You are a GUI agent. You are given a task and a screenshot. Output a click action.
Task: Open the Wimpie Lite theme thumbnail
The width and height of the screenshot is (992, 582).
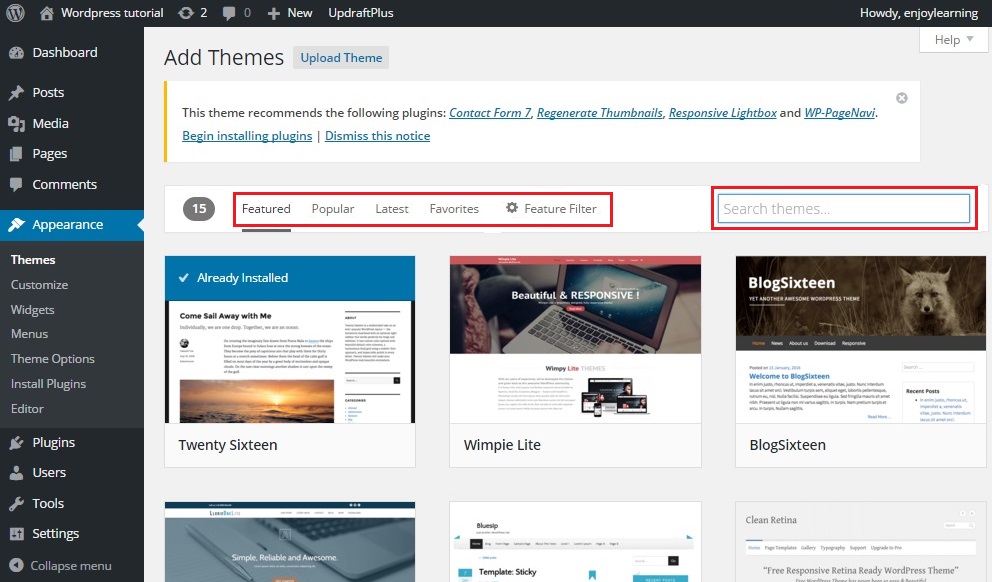pos(575,340)
